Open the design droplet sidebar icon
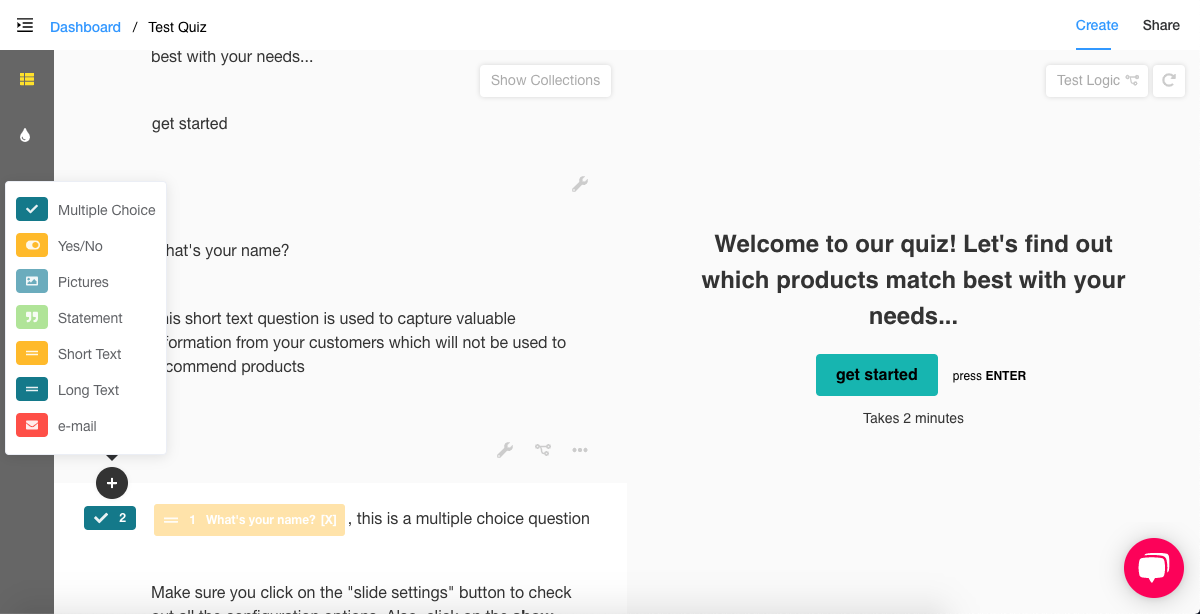Image resolution: width=1200 pixels, height=614 pixels. coord(25,135)
